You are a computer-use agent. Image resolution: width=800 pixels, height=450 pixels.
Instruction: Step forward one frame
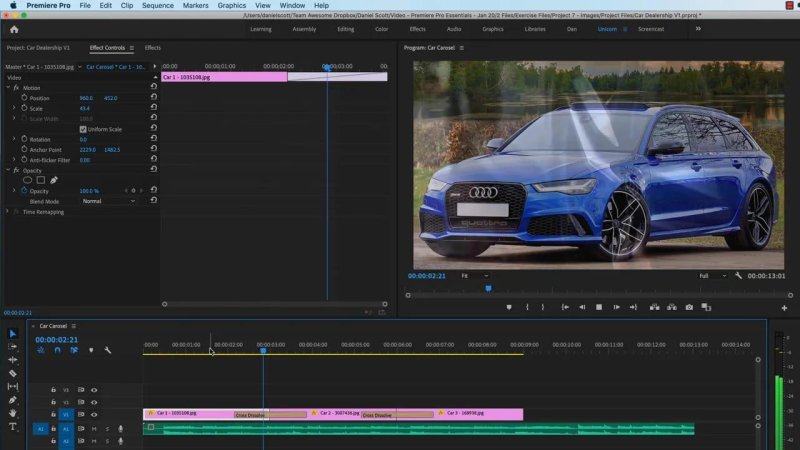[616, 307]
